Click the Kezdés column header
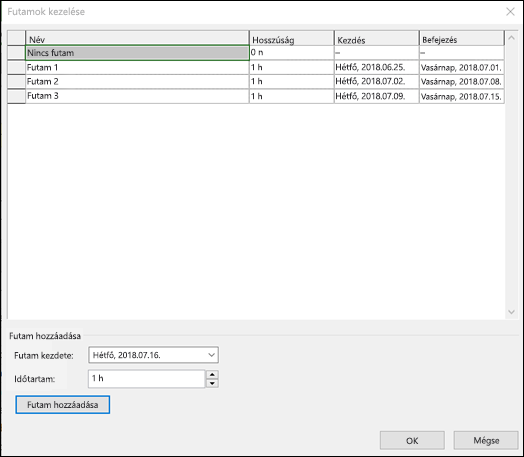The height and width of the screenshot is (457, 524). point(377,38)
